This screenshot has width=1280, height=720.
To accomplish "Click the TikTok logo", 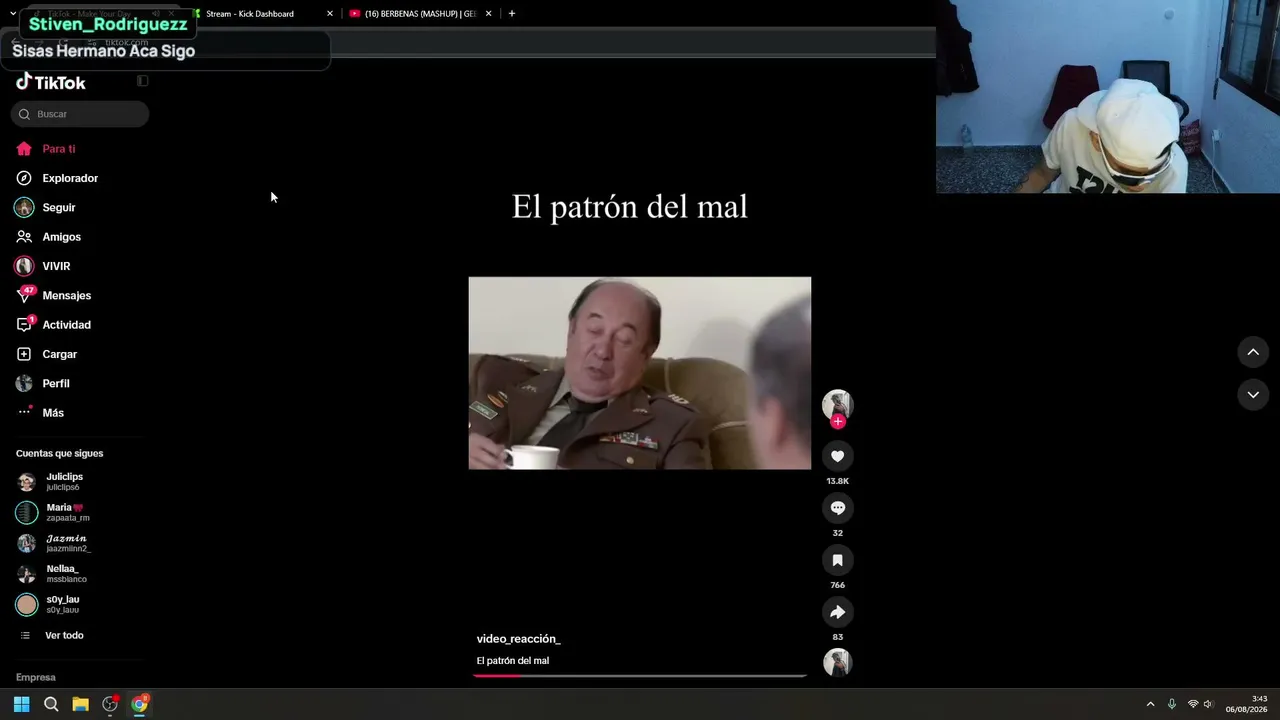I will click(51, 82).
